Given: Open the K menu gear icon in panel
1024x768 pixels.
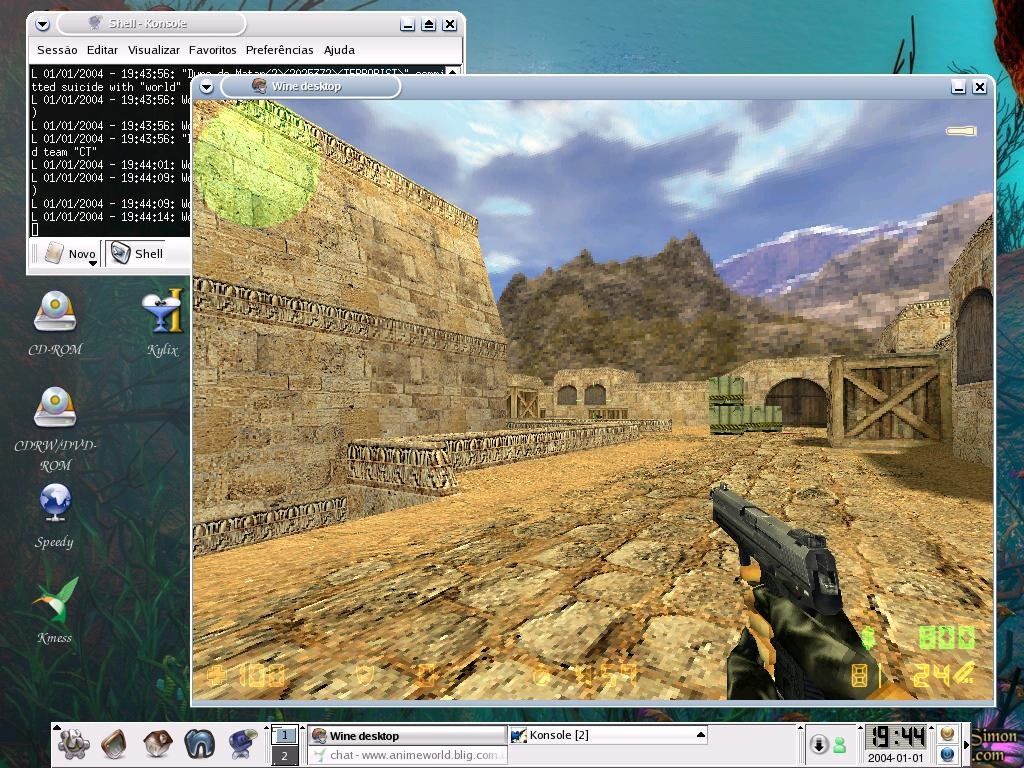Looking at the screenshot, I should pyautogui.click(x=73, y=743).
